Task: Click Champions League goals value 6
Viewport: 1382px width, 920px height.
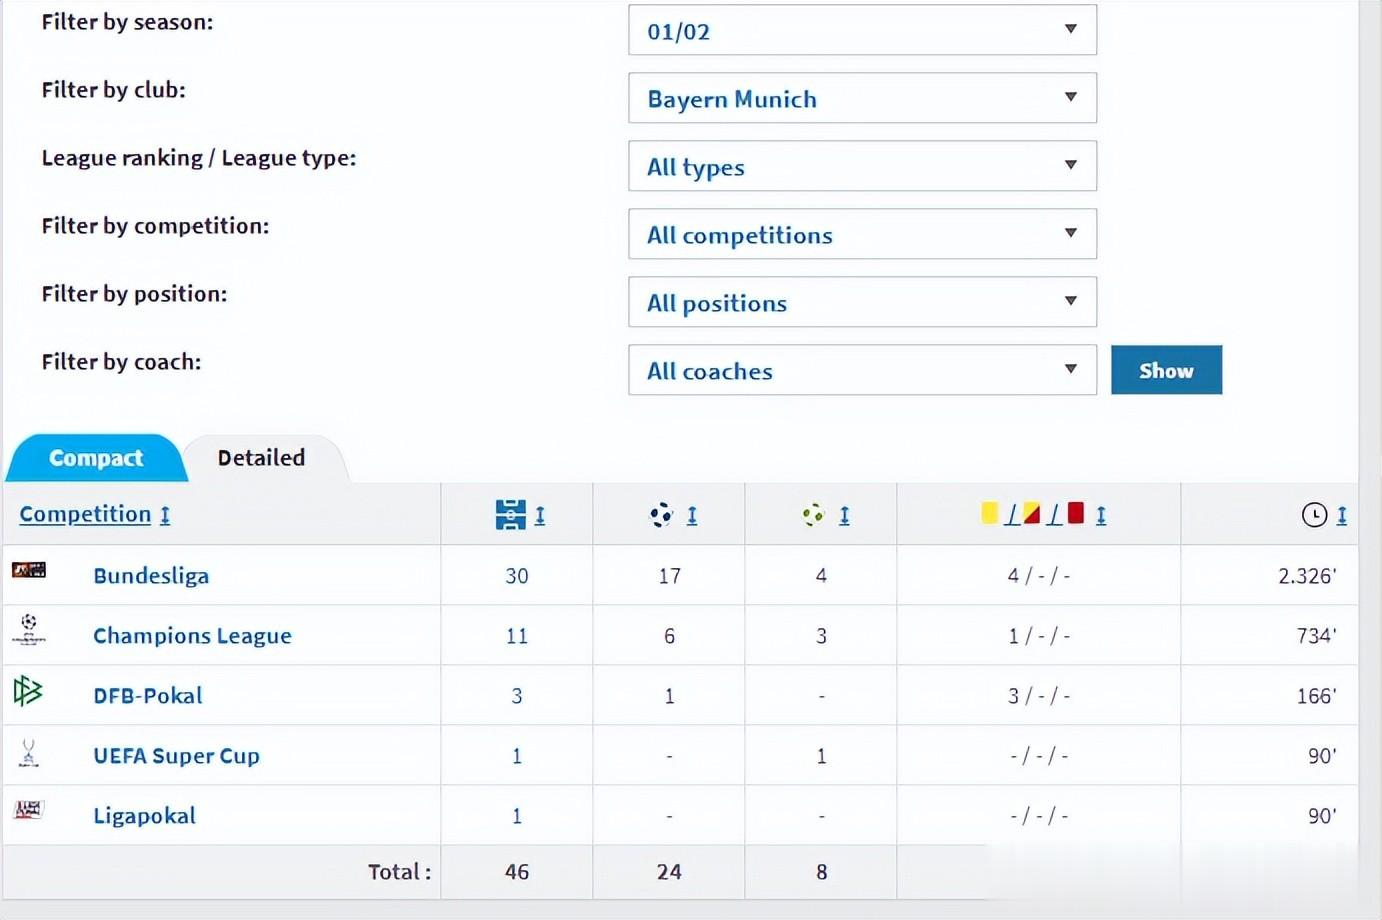Action: coord(669,636)
